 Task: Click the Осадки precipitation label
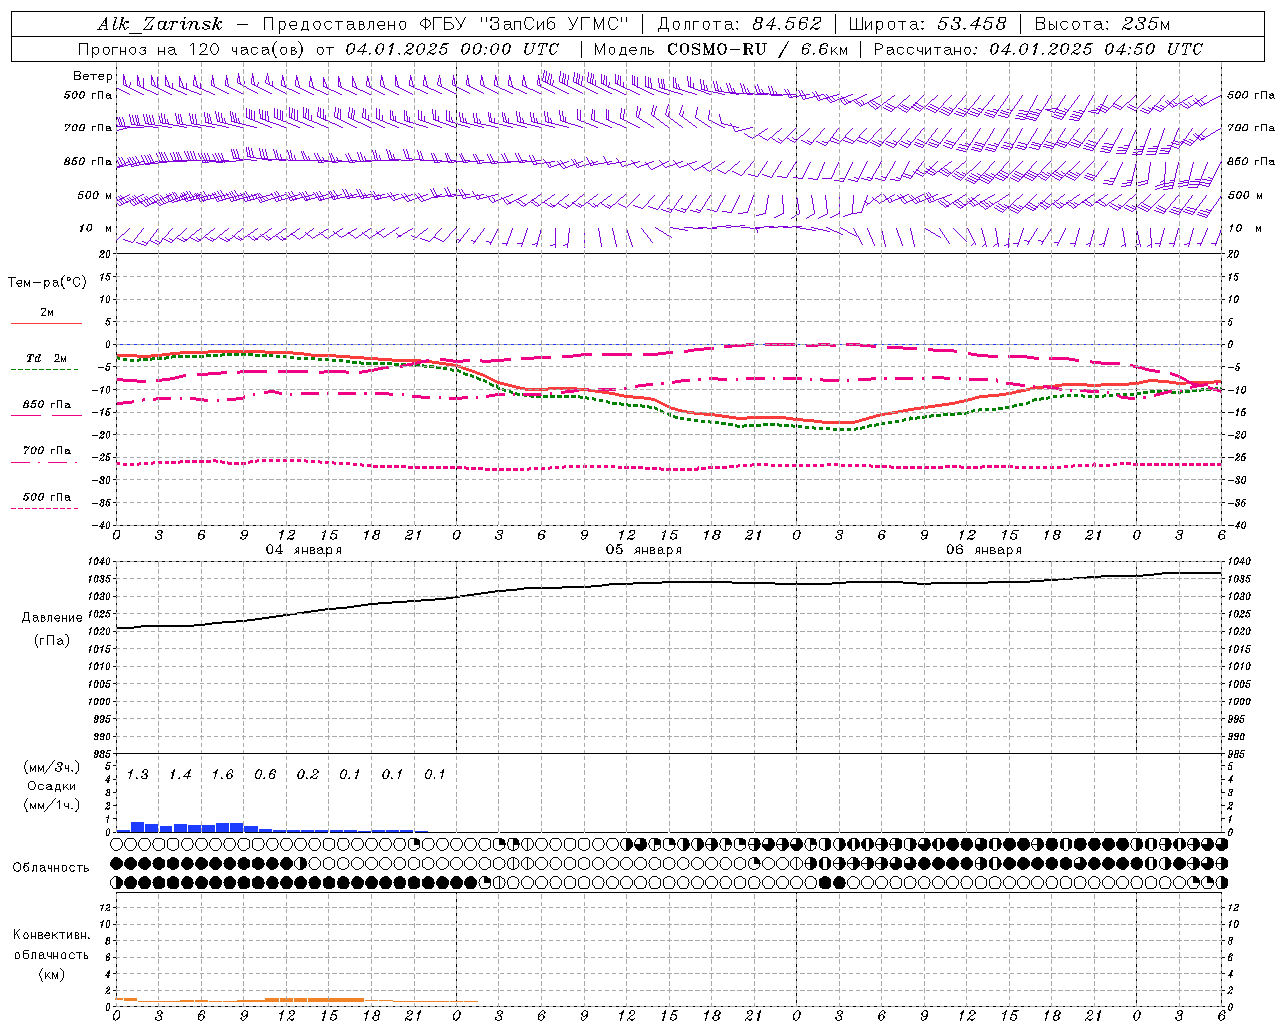52,786
